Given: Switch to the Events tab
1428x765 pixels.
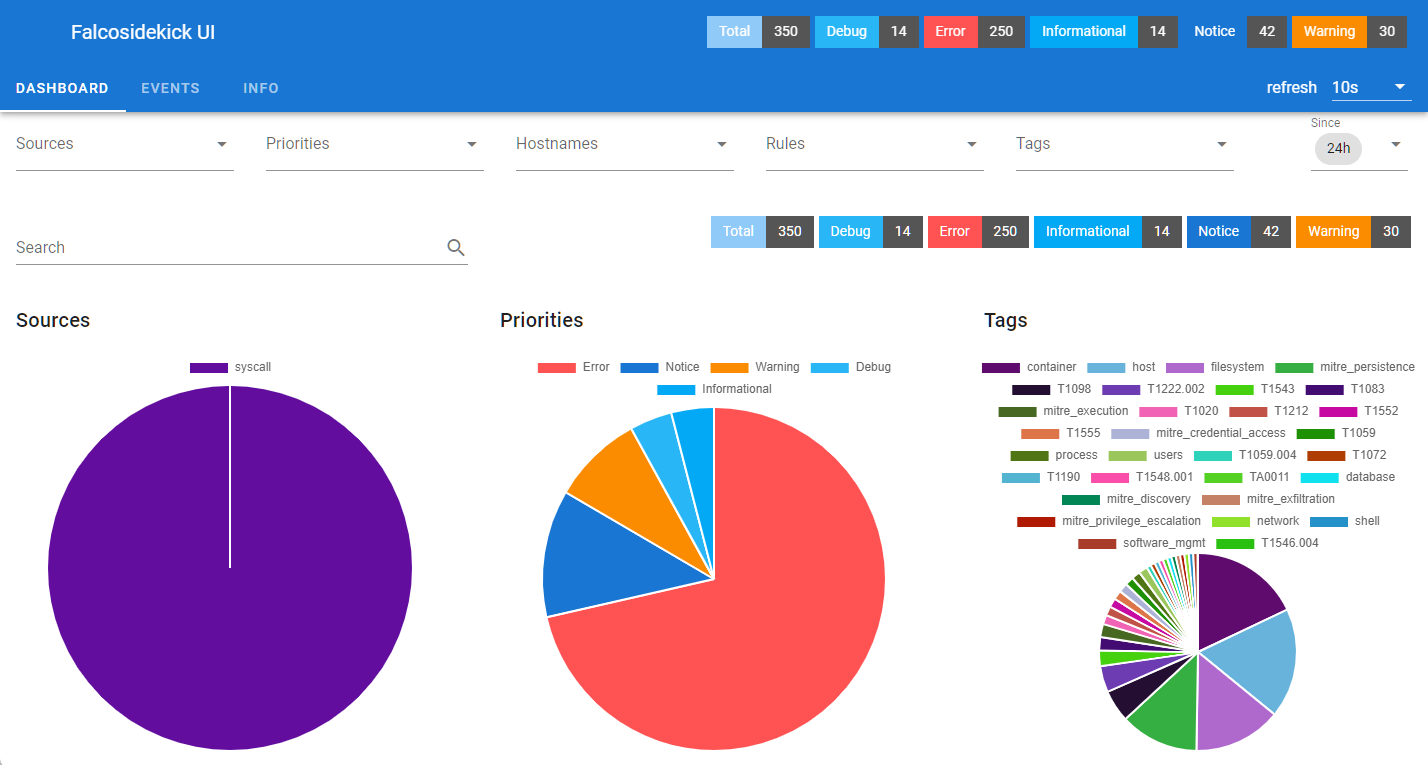Looking at the screenshot, I should (170, 88).
